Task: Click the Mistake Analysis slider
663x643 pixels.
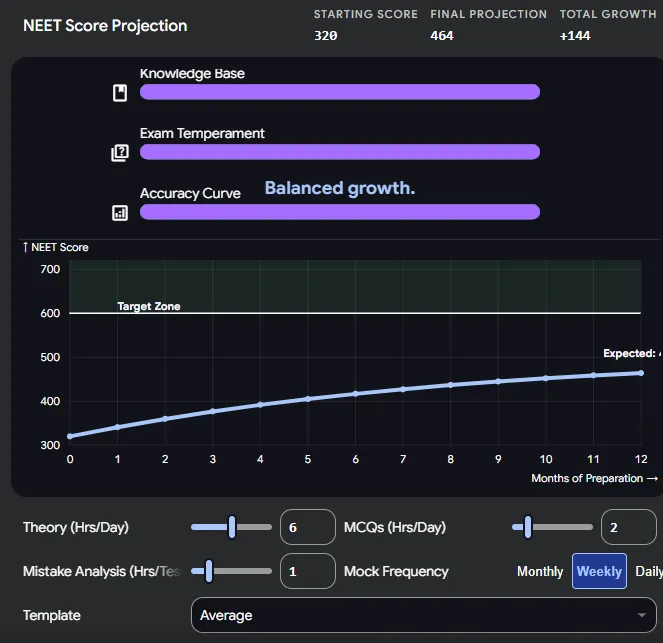Action: 231,571
